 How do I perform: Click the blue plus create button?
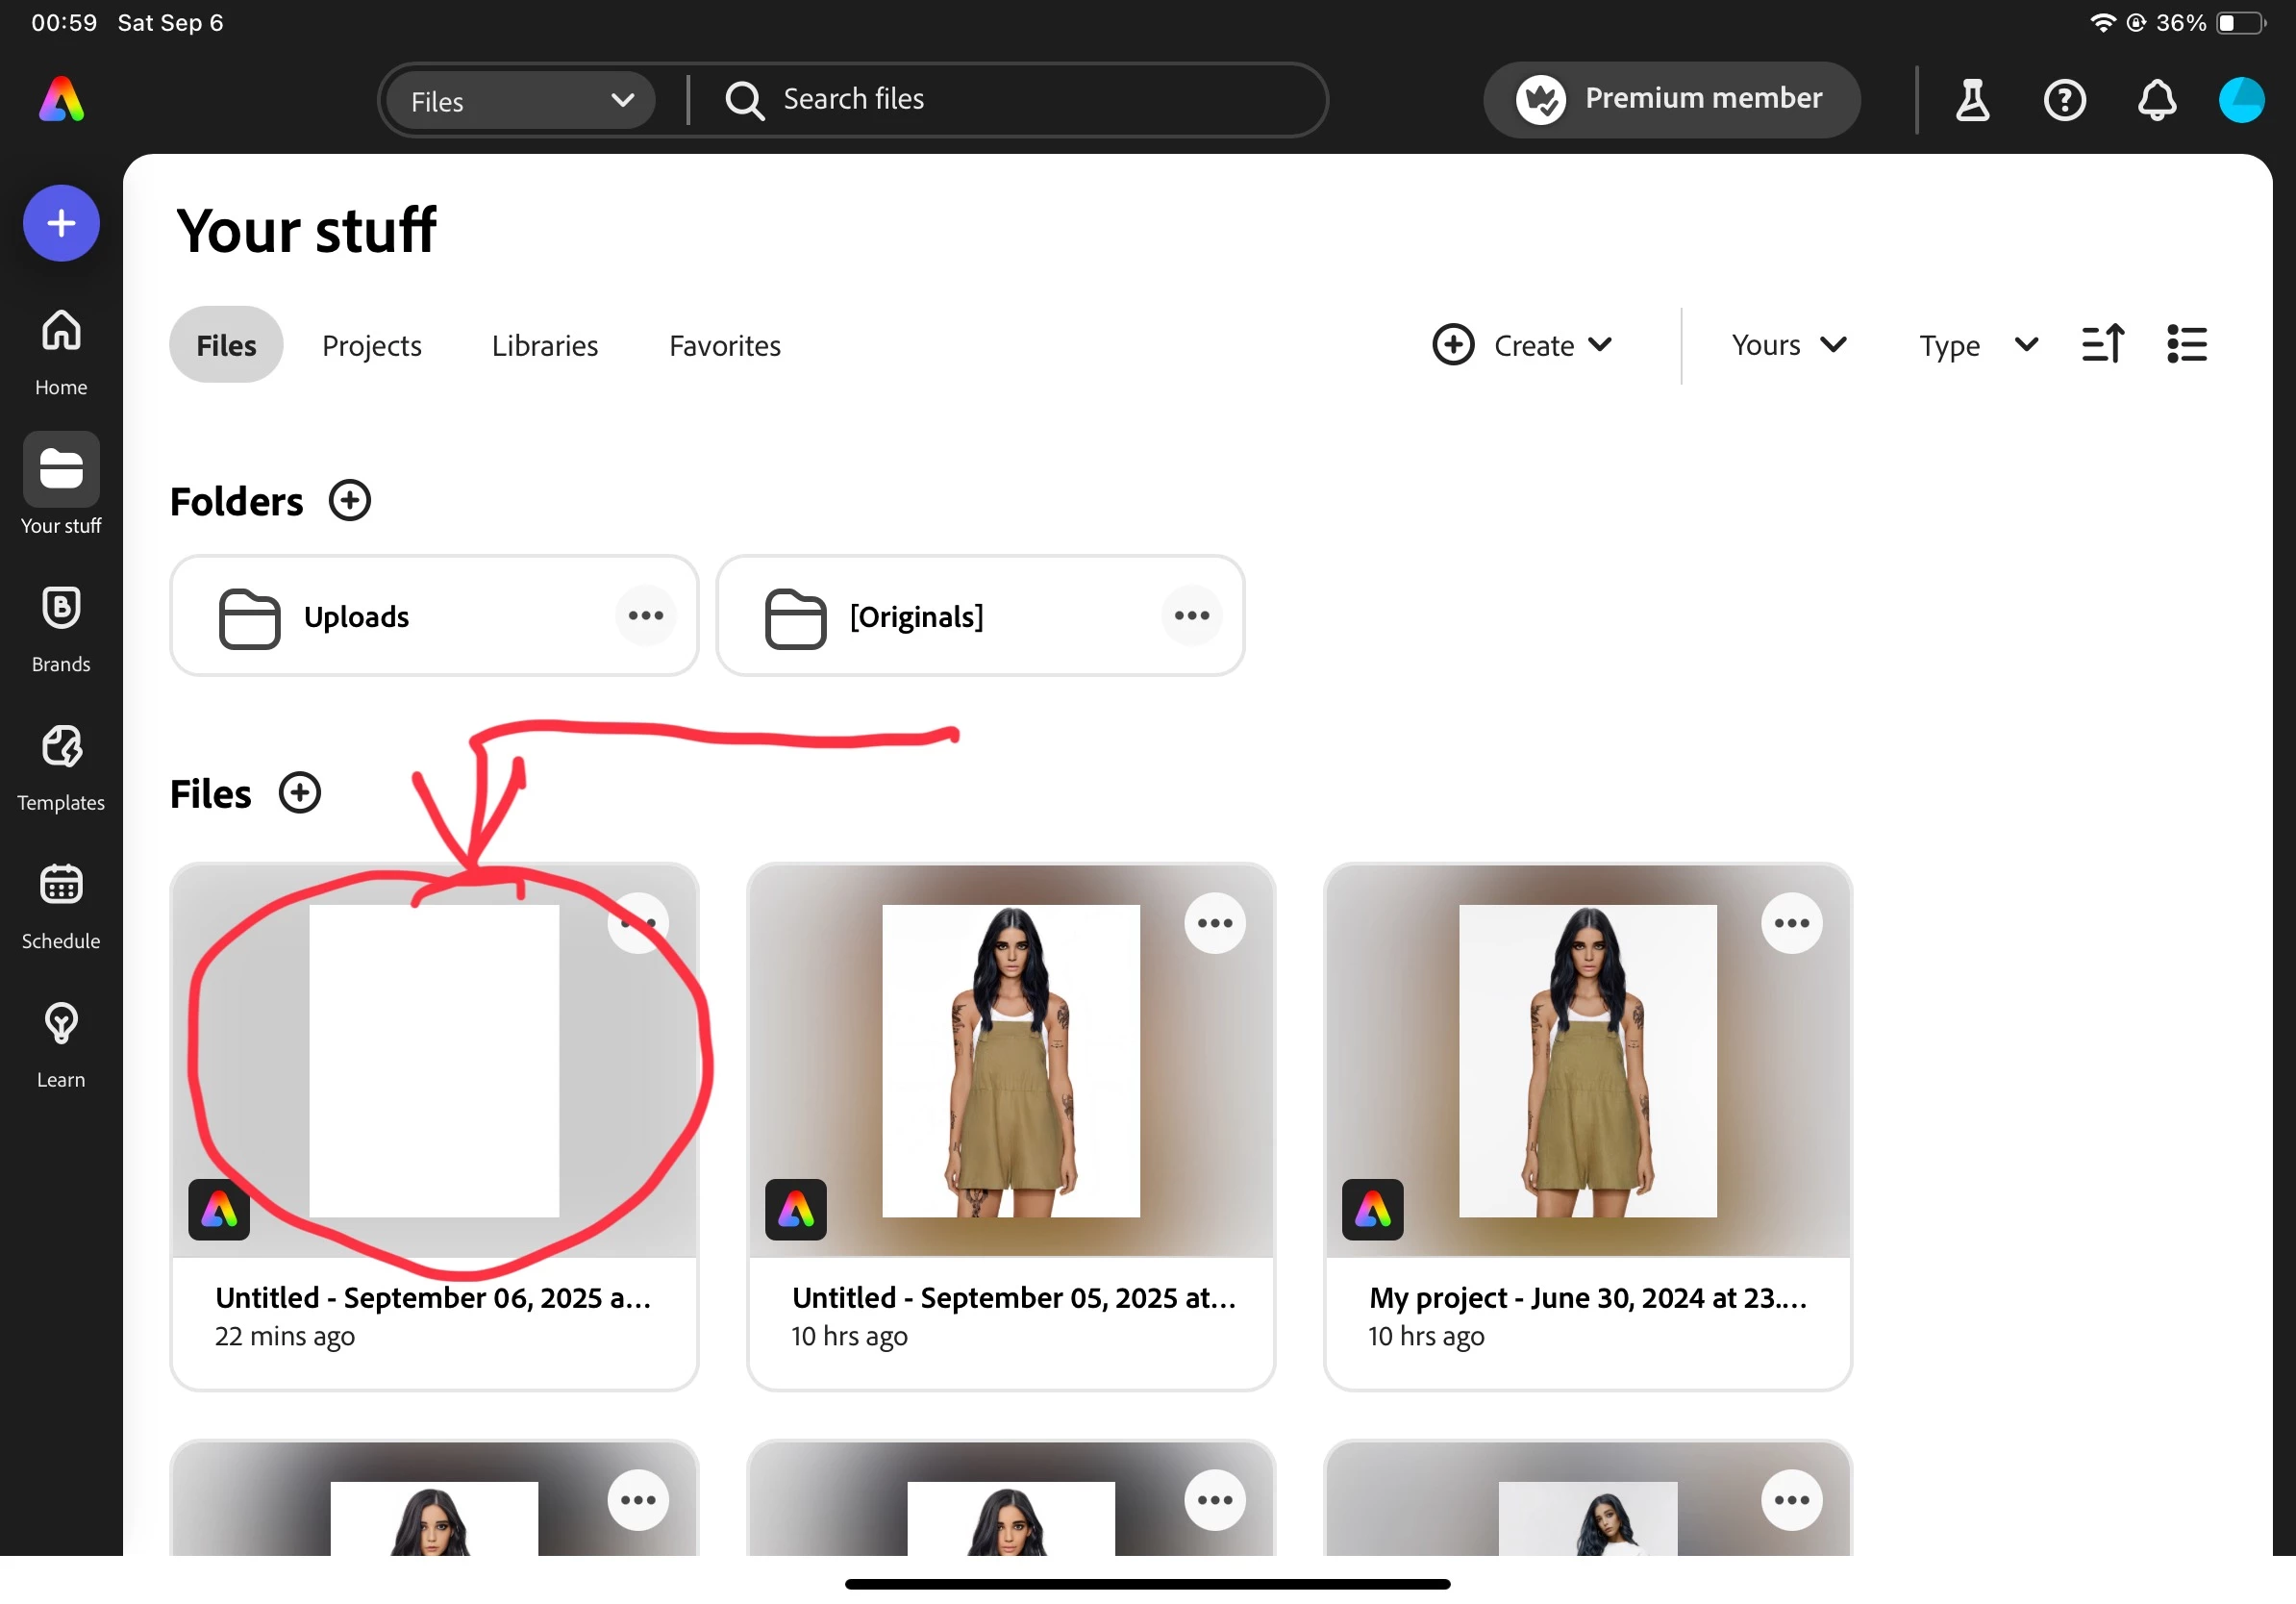[61, 223]
